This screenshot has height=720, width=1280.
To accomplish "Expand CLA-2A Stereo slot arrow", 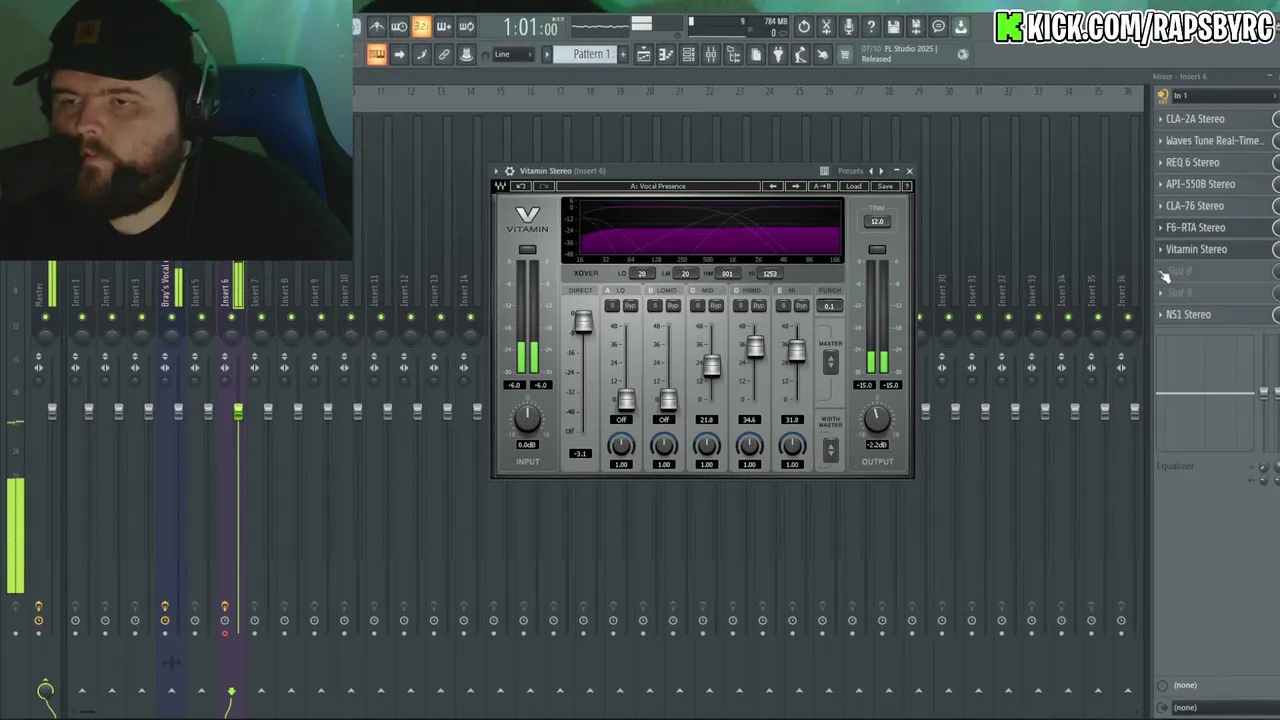I will pyautogui.click(x=1161, y=119).
